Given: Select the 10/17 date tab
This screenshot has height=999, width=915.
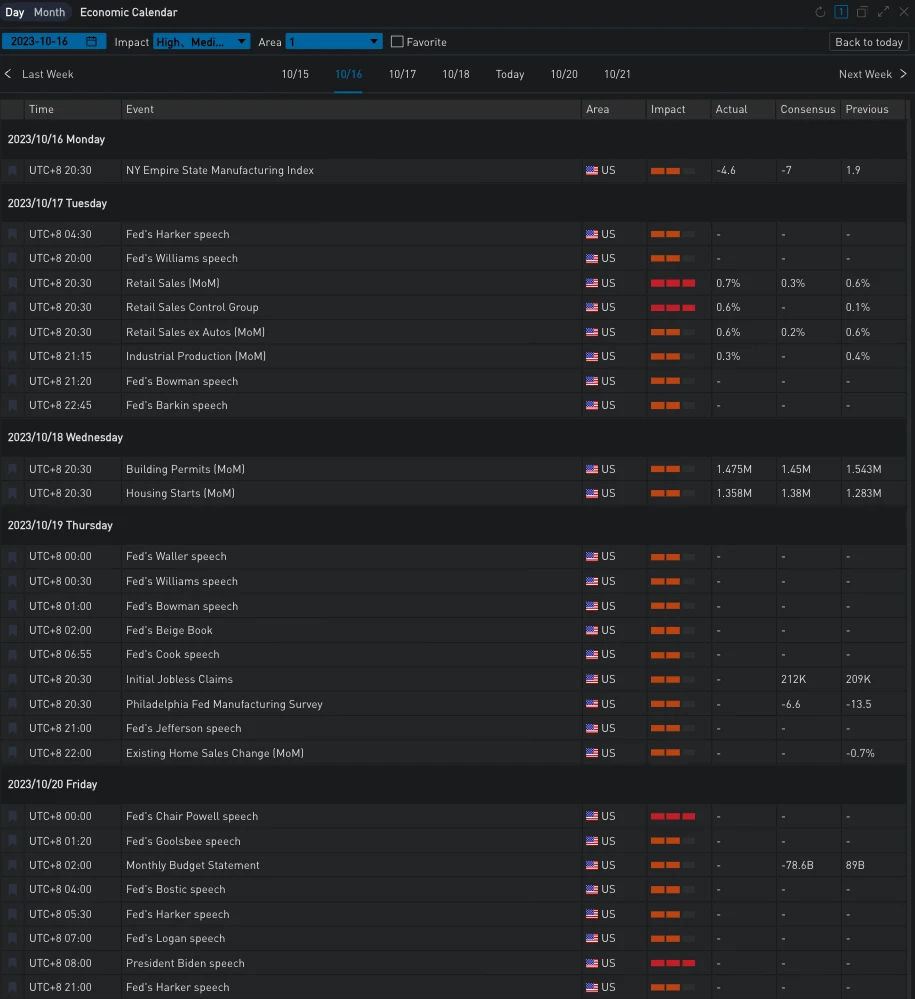Looking at the screenshot, I should [402, 74].
